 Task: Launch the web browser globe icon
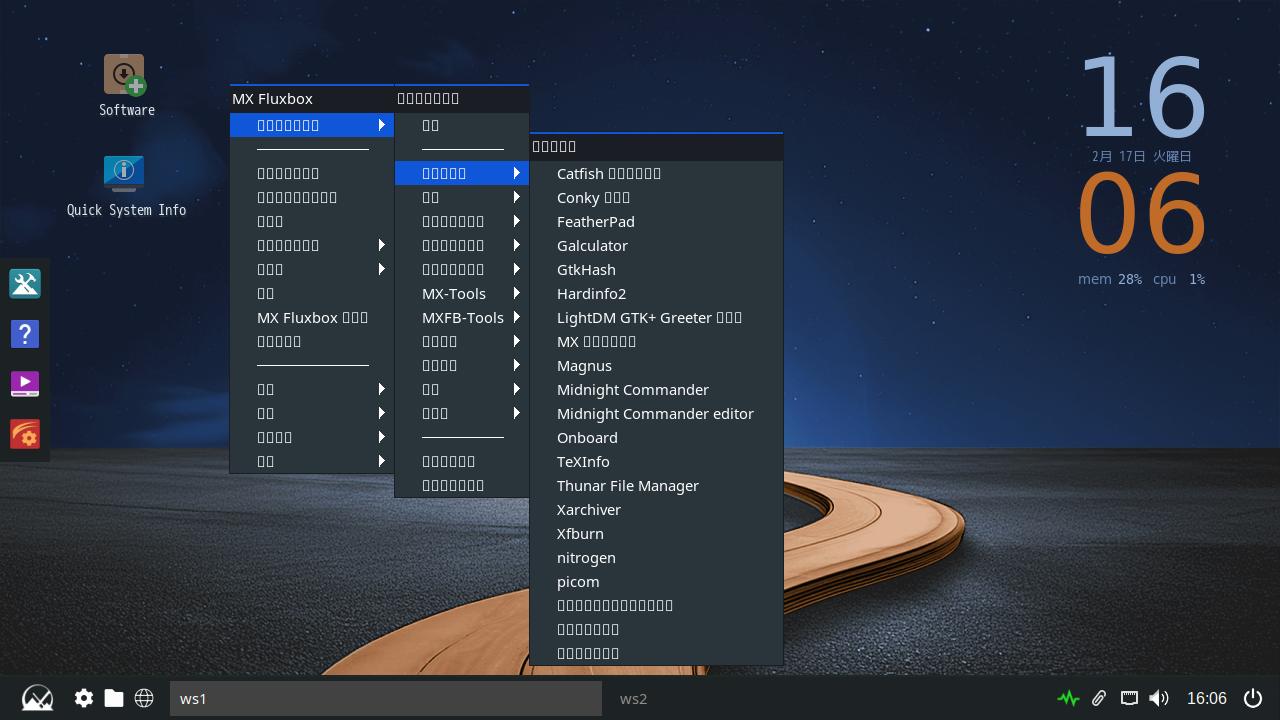(x=144, y=698)
